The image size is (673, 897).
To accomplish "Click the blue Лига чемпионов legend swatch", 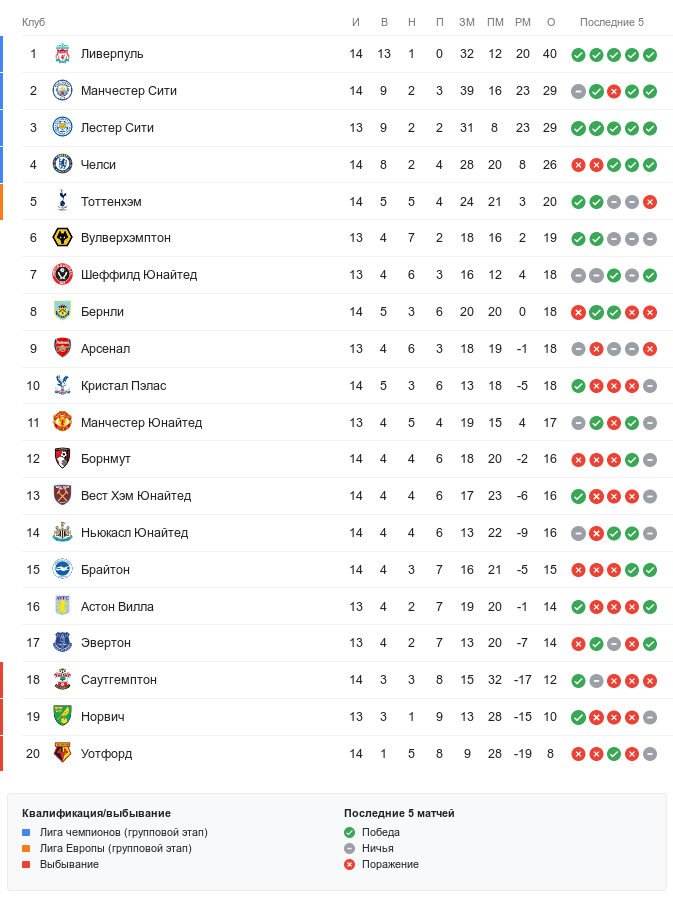I will click(x=27, y=832).
